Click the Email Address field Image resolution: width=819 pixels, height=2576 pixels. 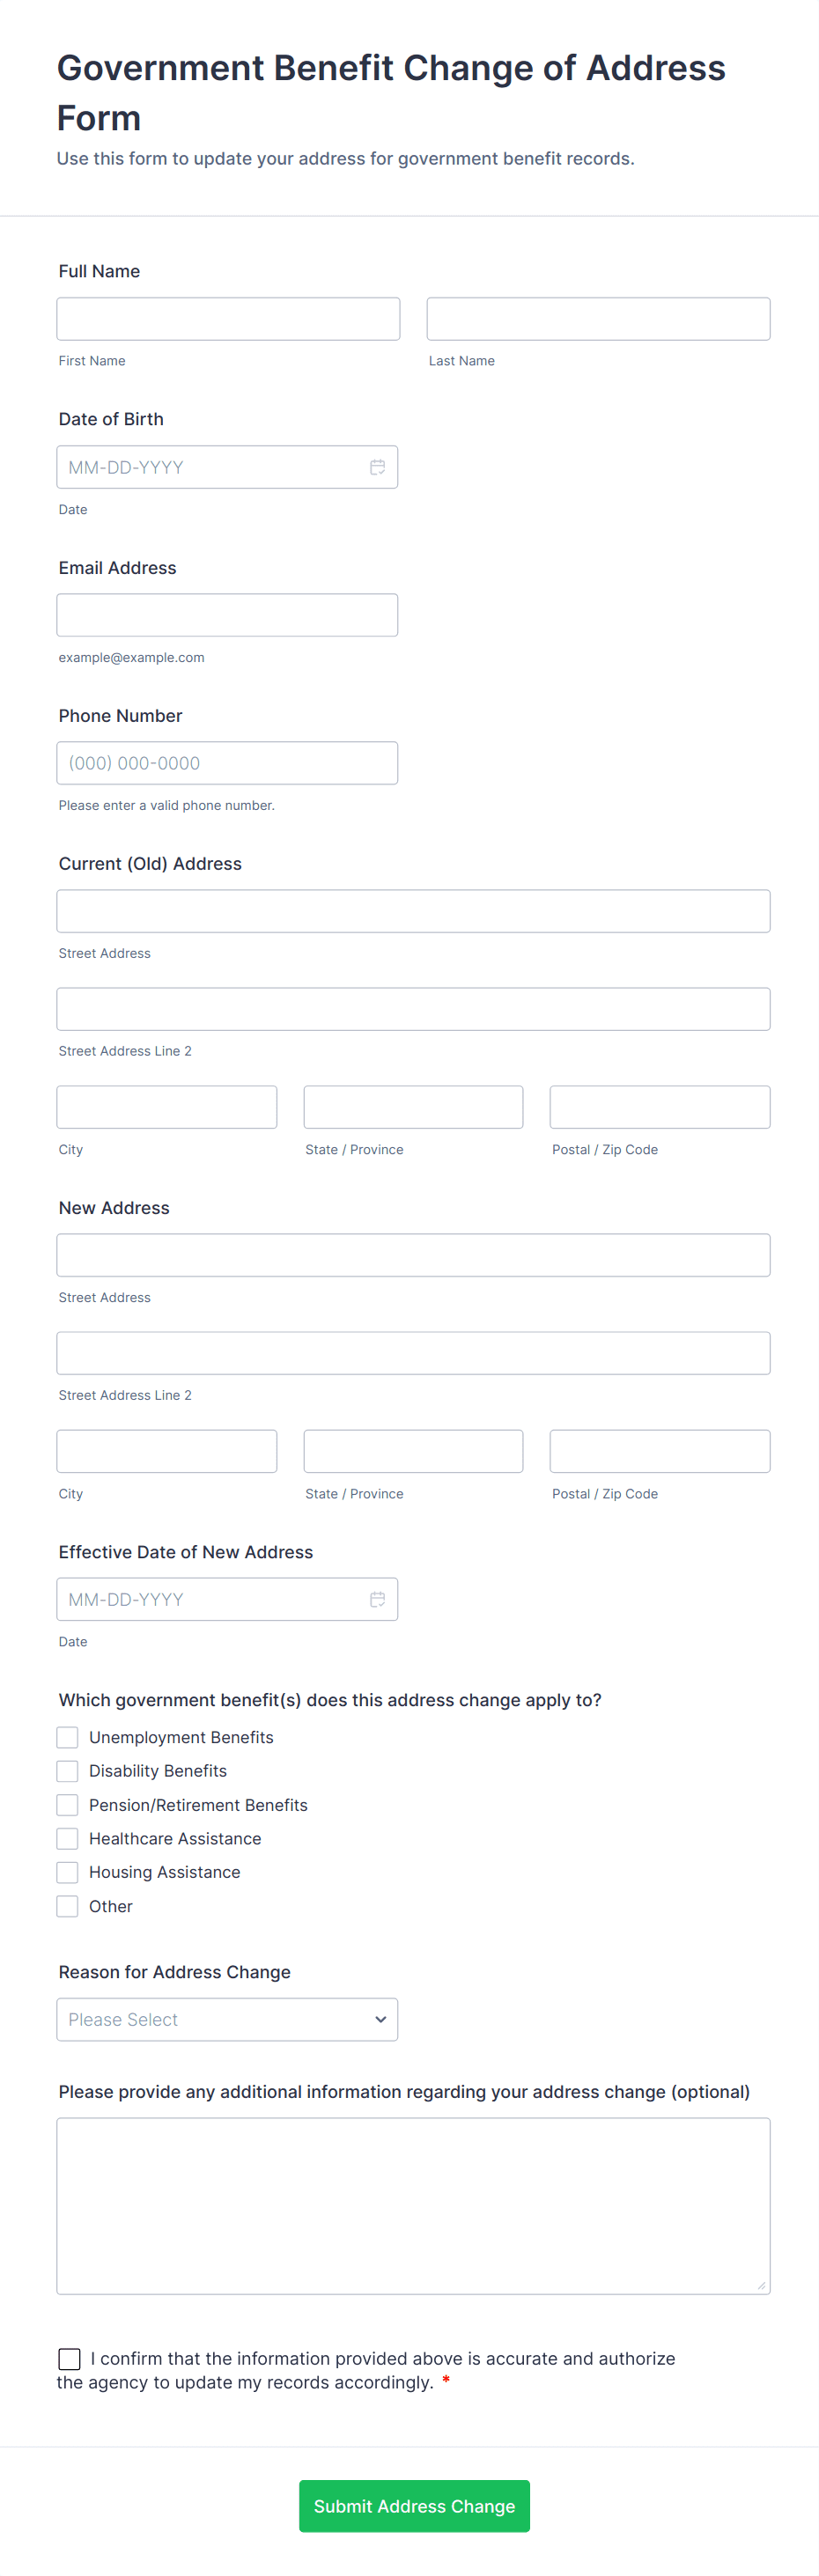click(227, 615)
